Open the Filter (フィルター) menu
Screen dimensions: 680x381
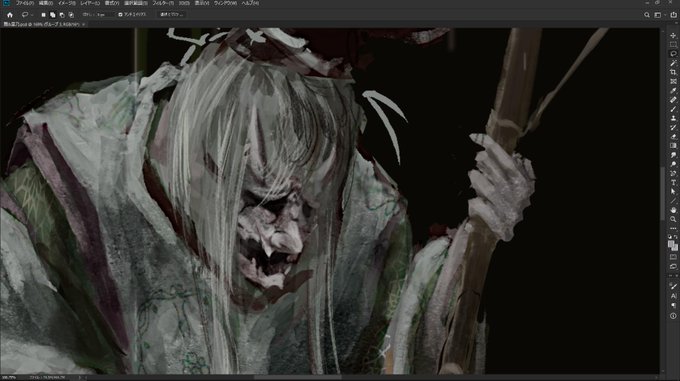pos(163,3)
